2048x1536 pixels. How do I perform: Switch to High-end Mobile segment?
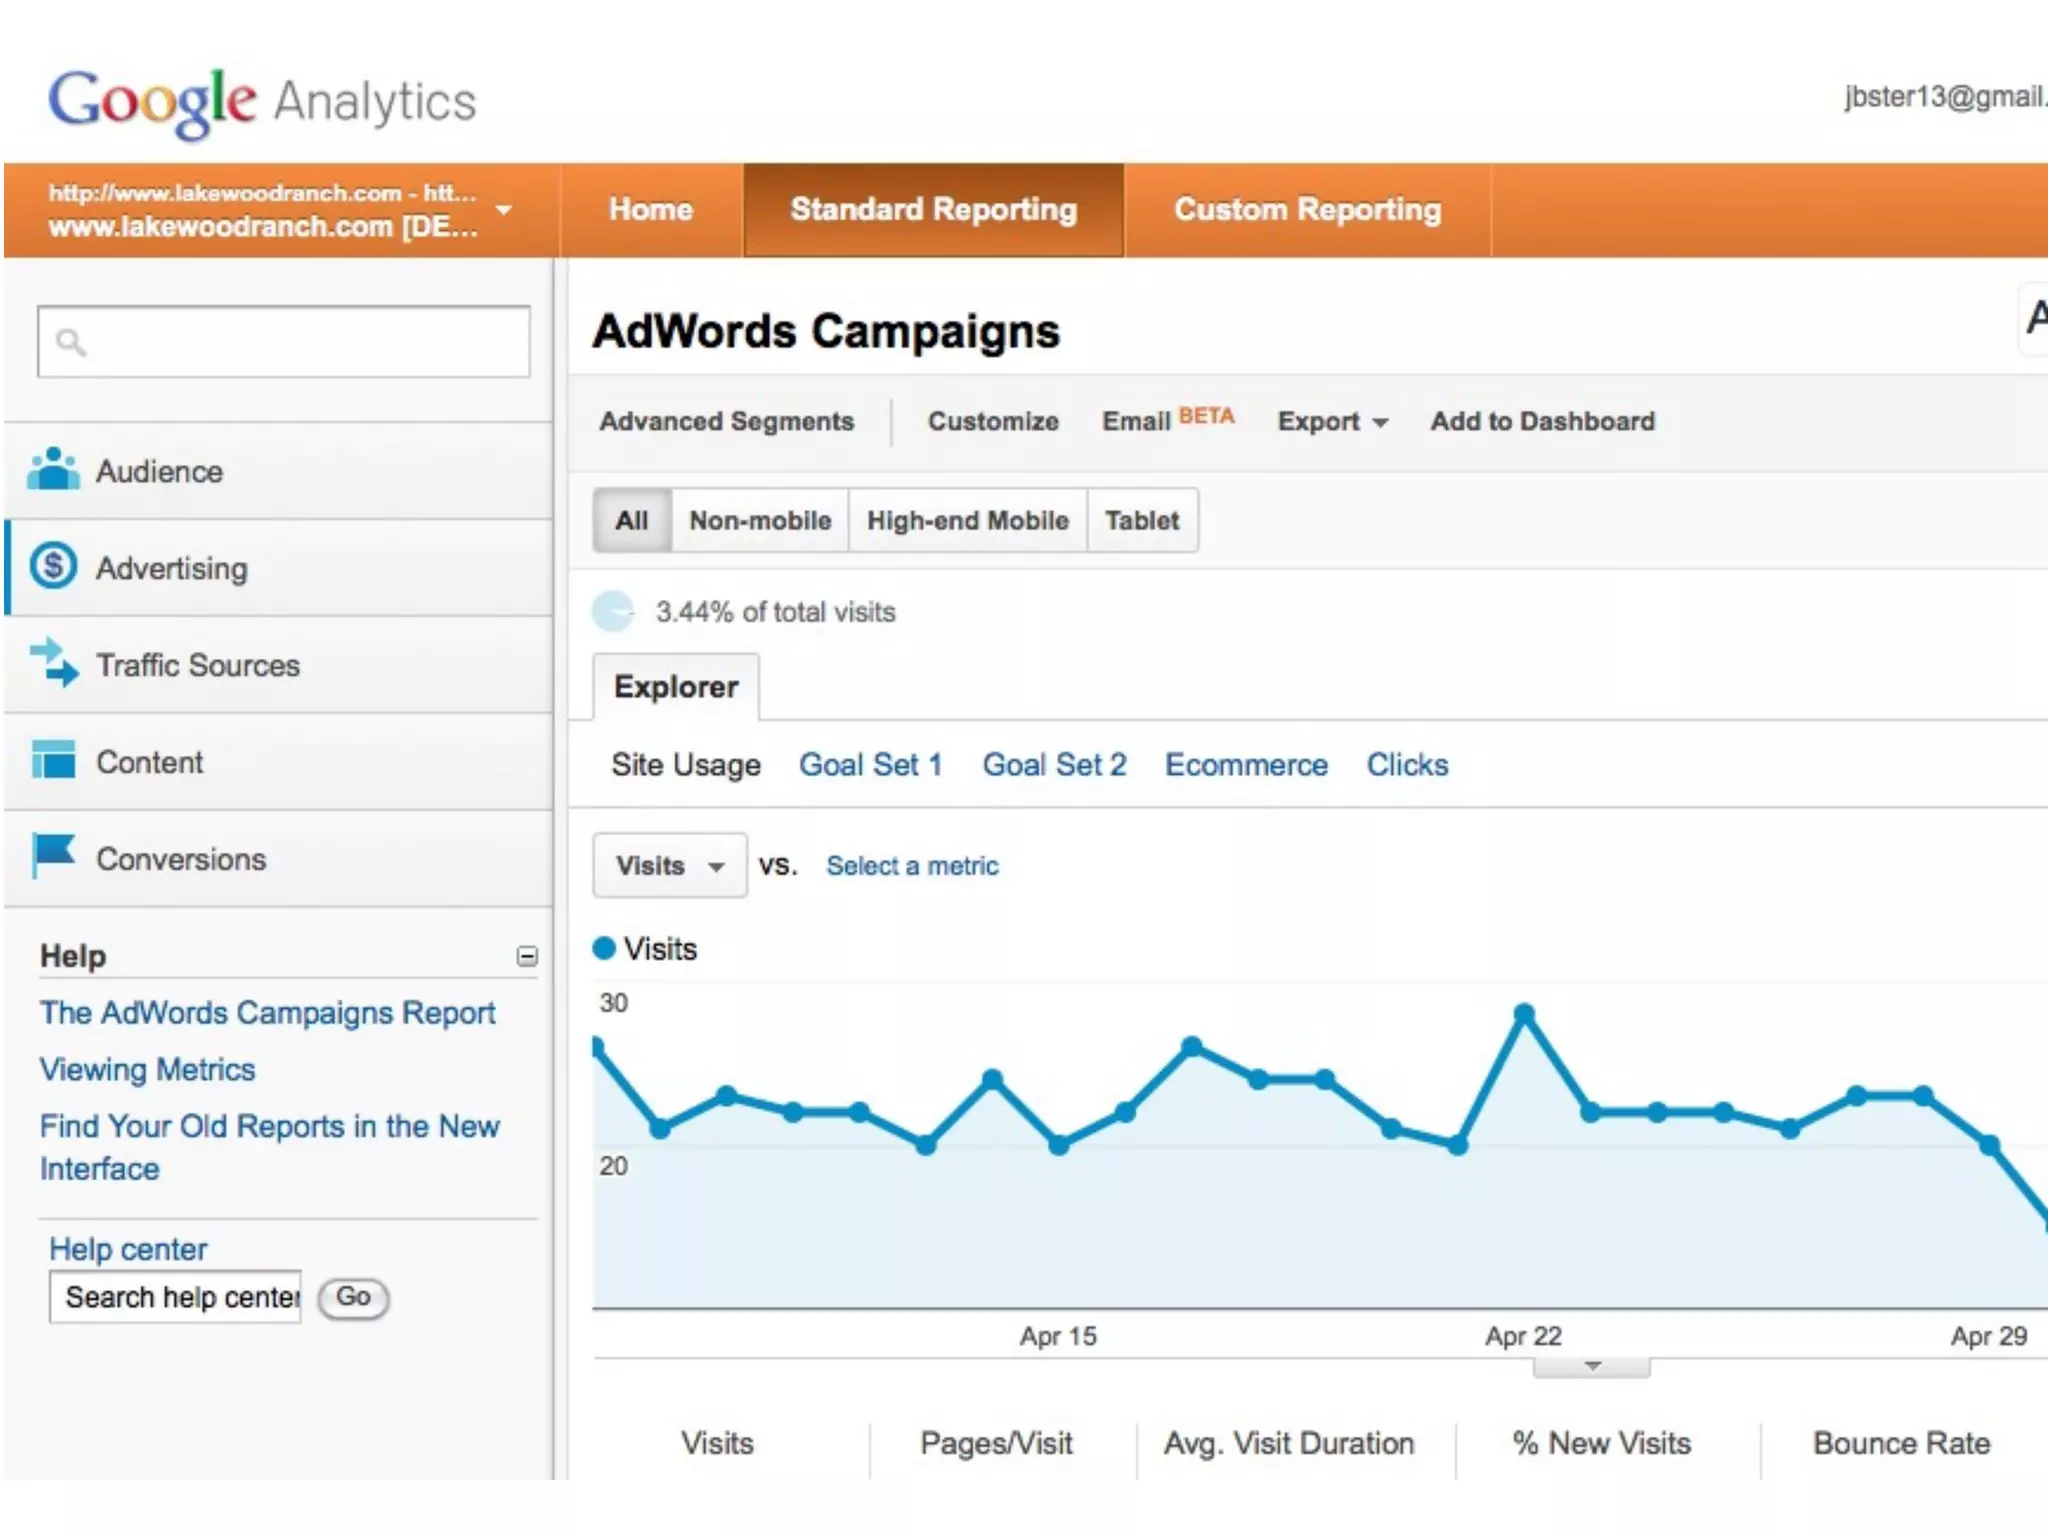967,520
